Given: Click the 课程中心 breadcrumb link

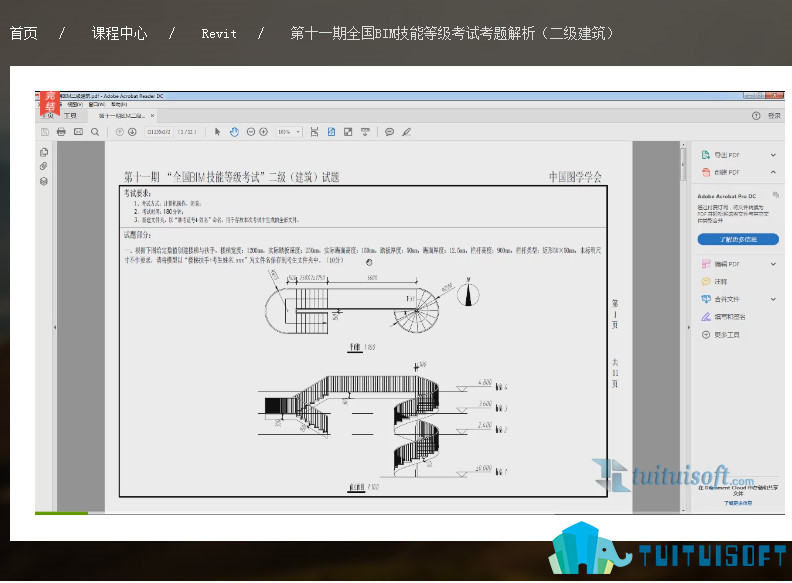Looking at the screenshot, I should 120,33.
